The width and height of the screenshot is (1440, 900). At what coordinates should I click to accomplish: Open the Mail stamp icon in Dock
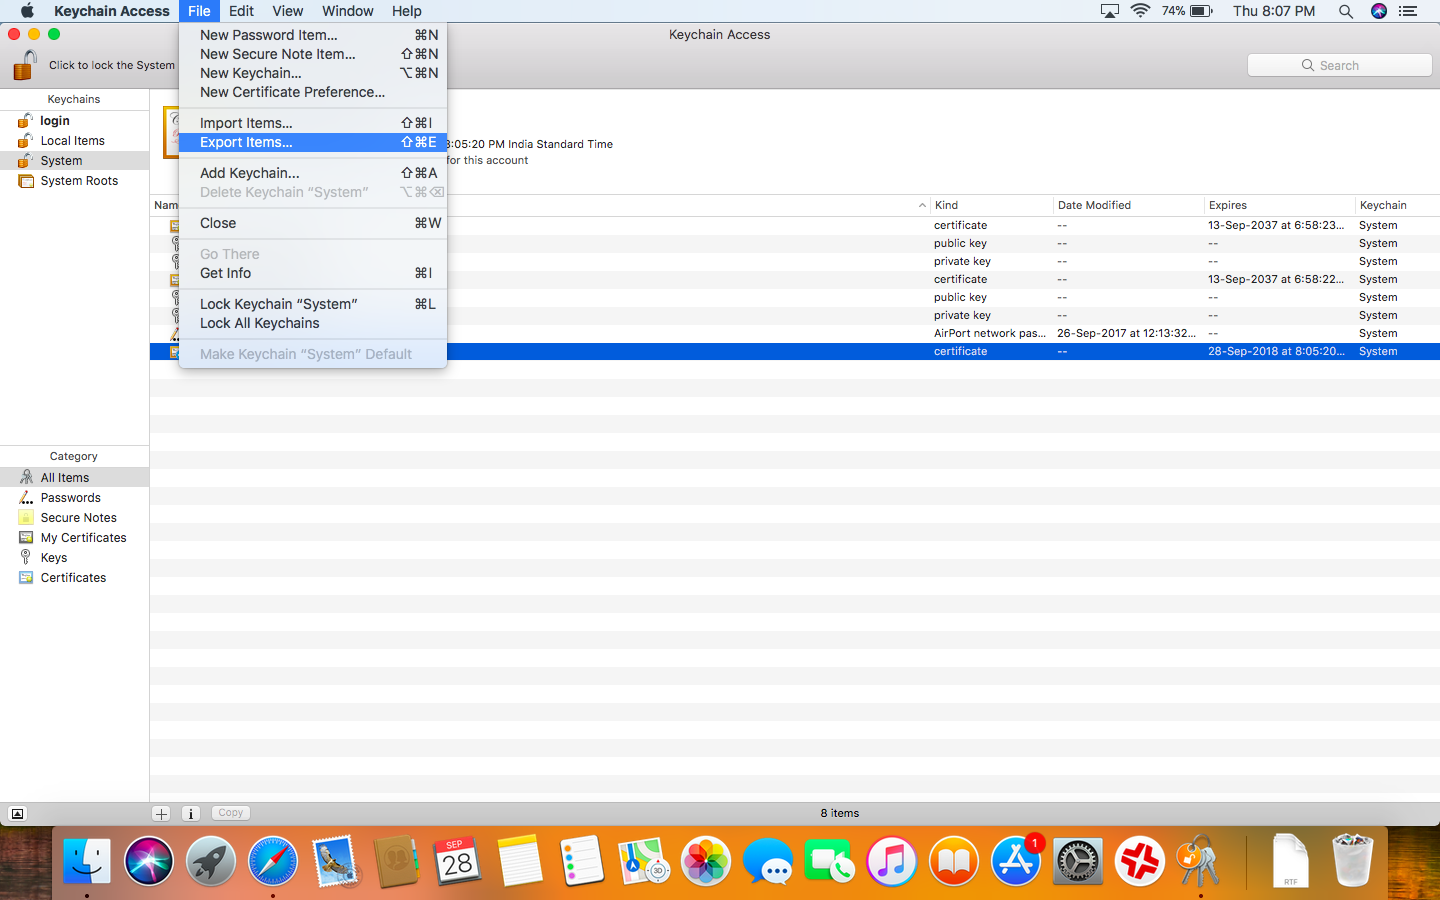coord(335,861)
